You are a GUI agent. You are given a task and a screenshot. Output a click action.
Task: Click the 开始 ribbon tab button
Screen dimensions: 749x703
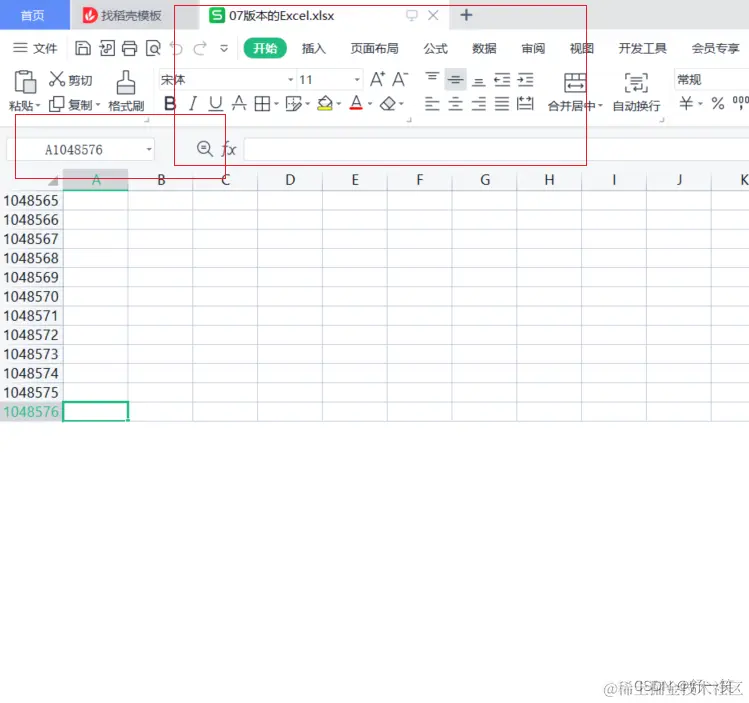(265, 48)
